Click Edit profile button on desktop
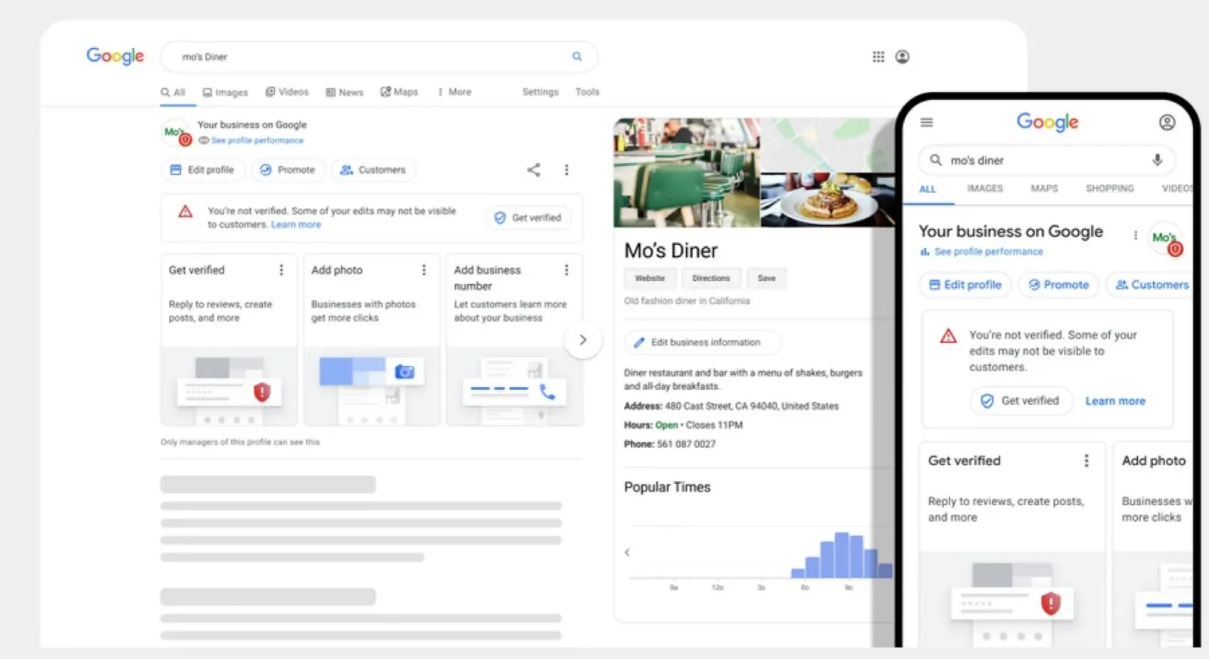The height and width of the screenshot is (659, 1209). 202,170
